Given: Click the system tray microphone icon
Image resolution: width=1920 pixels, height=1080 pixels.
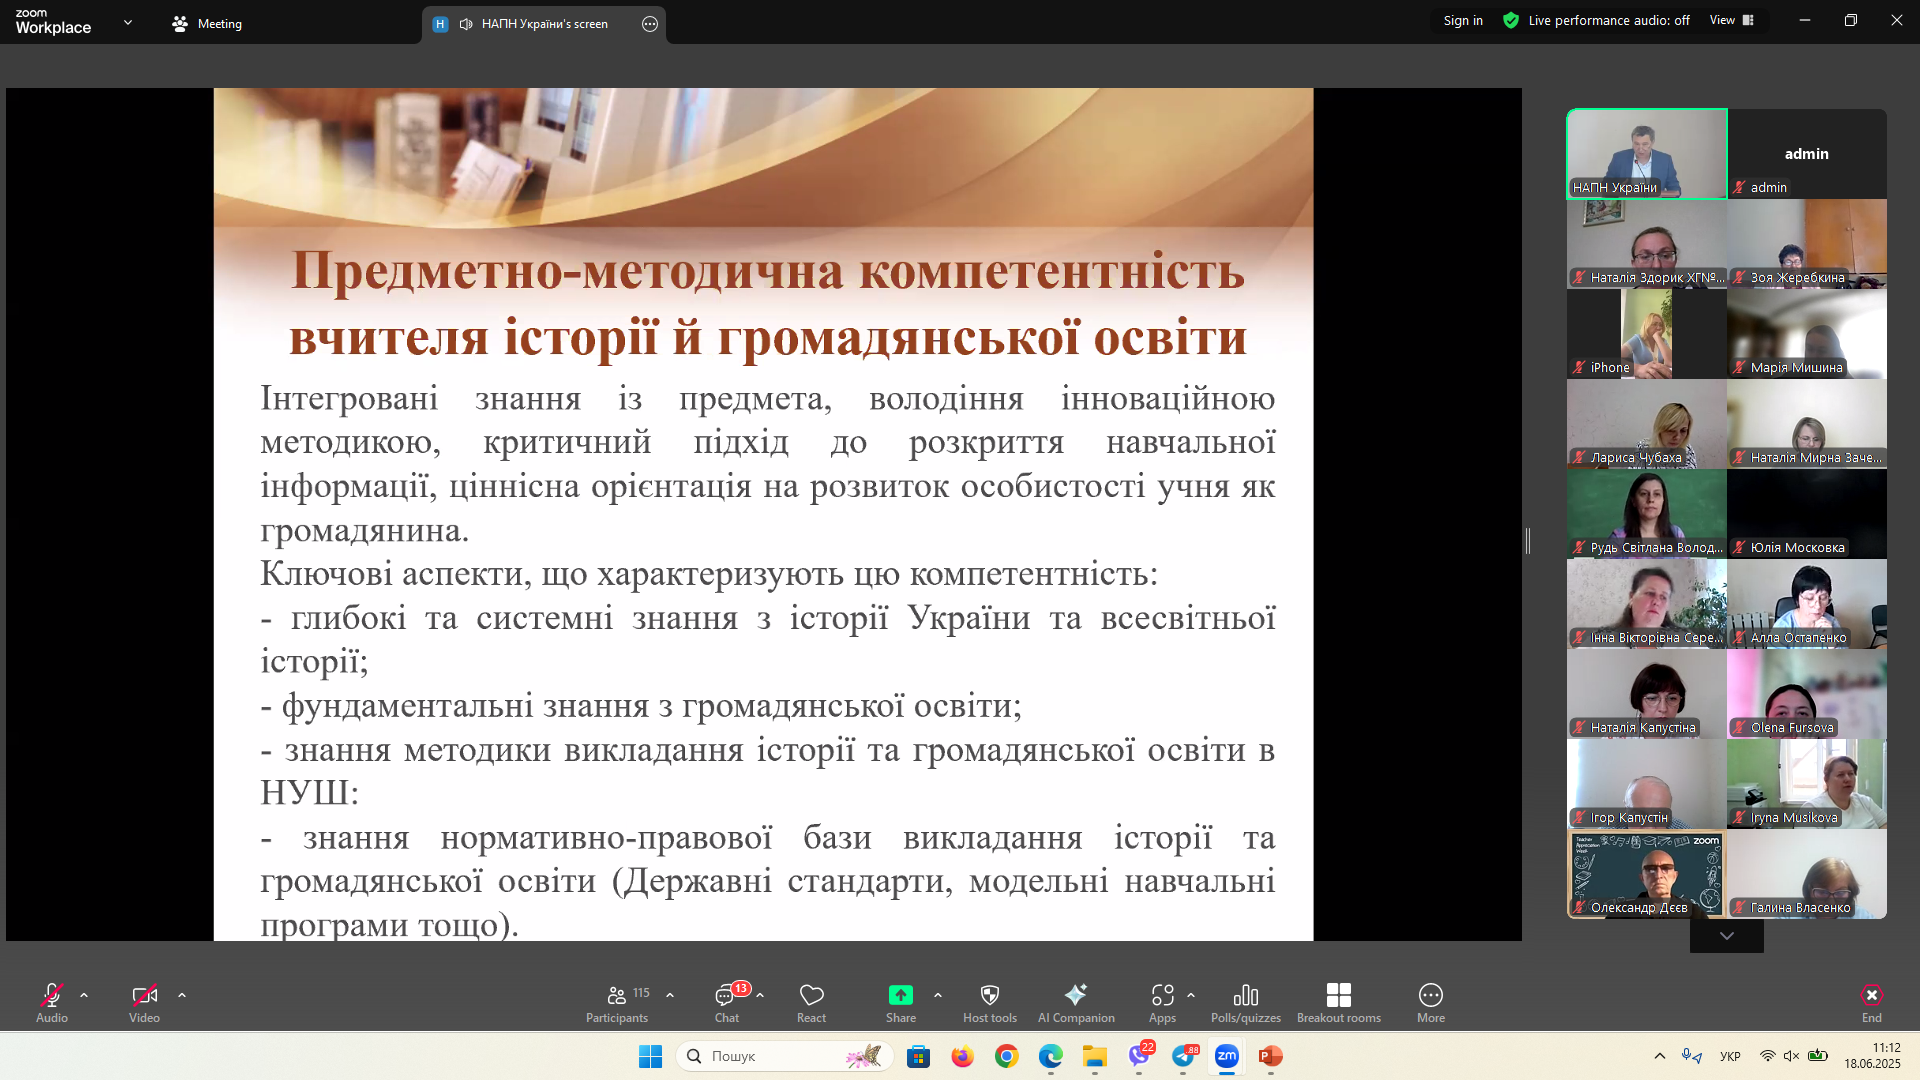Looking at the screenshot, I should tap(1692, 1056).
